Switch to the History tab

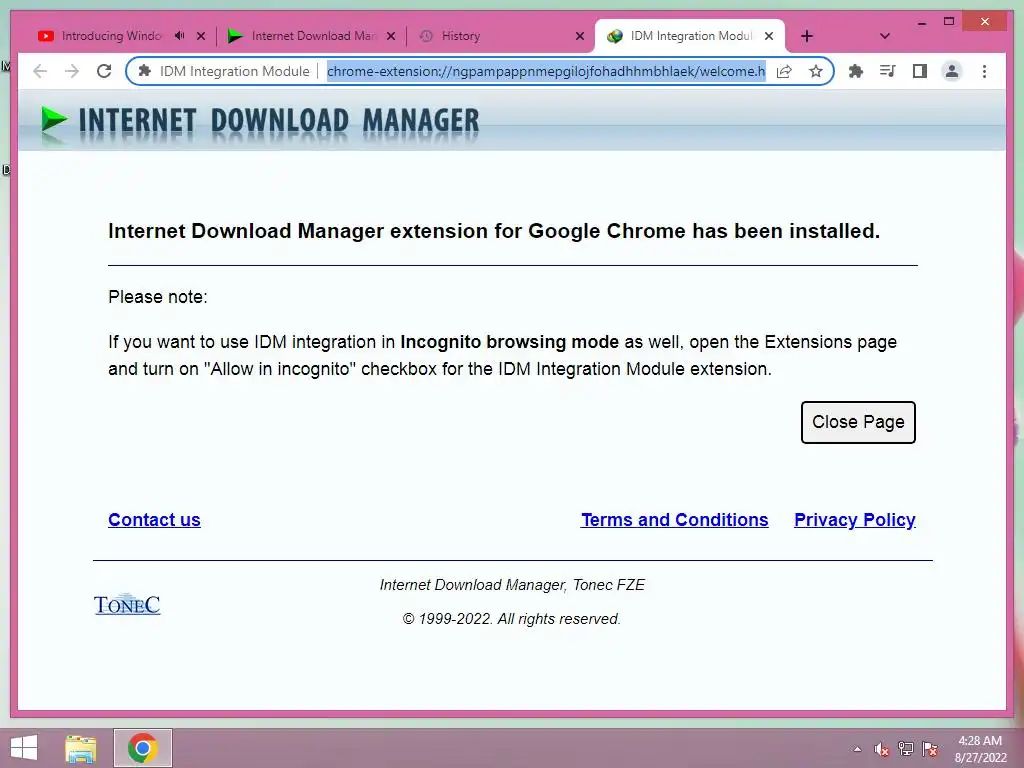460,36
